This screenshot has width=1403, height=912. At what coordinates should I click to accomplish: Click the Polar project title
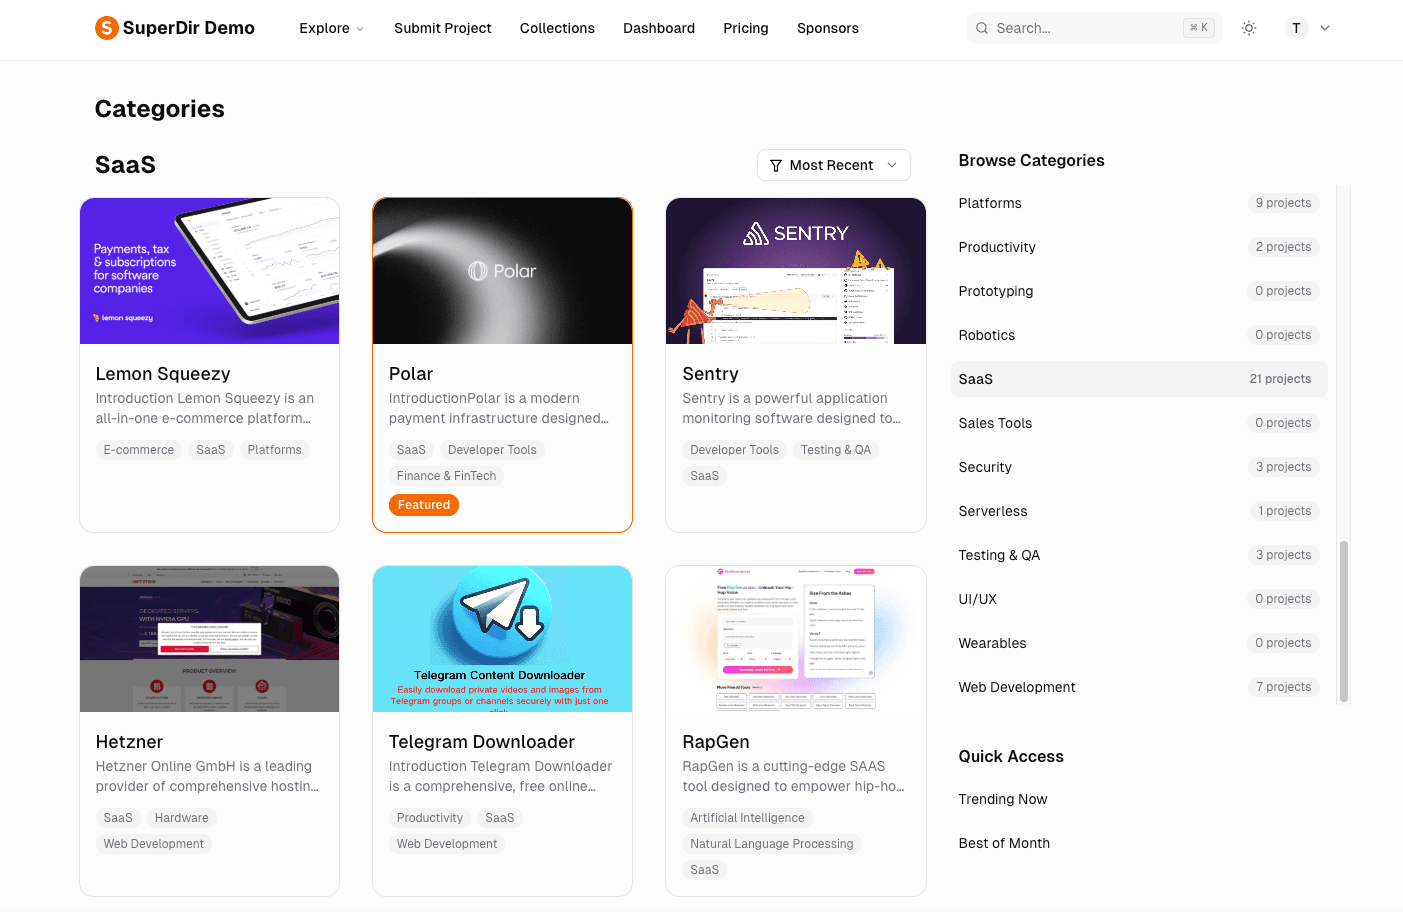pyautogui.click(x=411, y=374)
